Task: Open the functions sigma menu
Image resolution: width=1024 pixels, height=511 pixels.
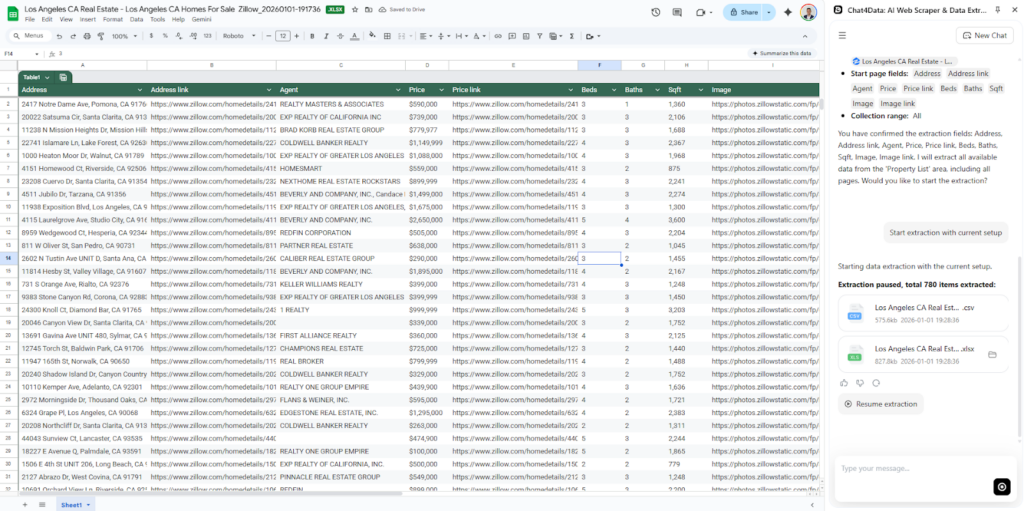Action: pos(571,37)
